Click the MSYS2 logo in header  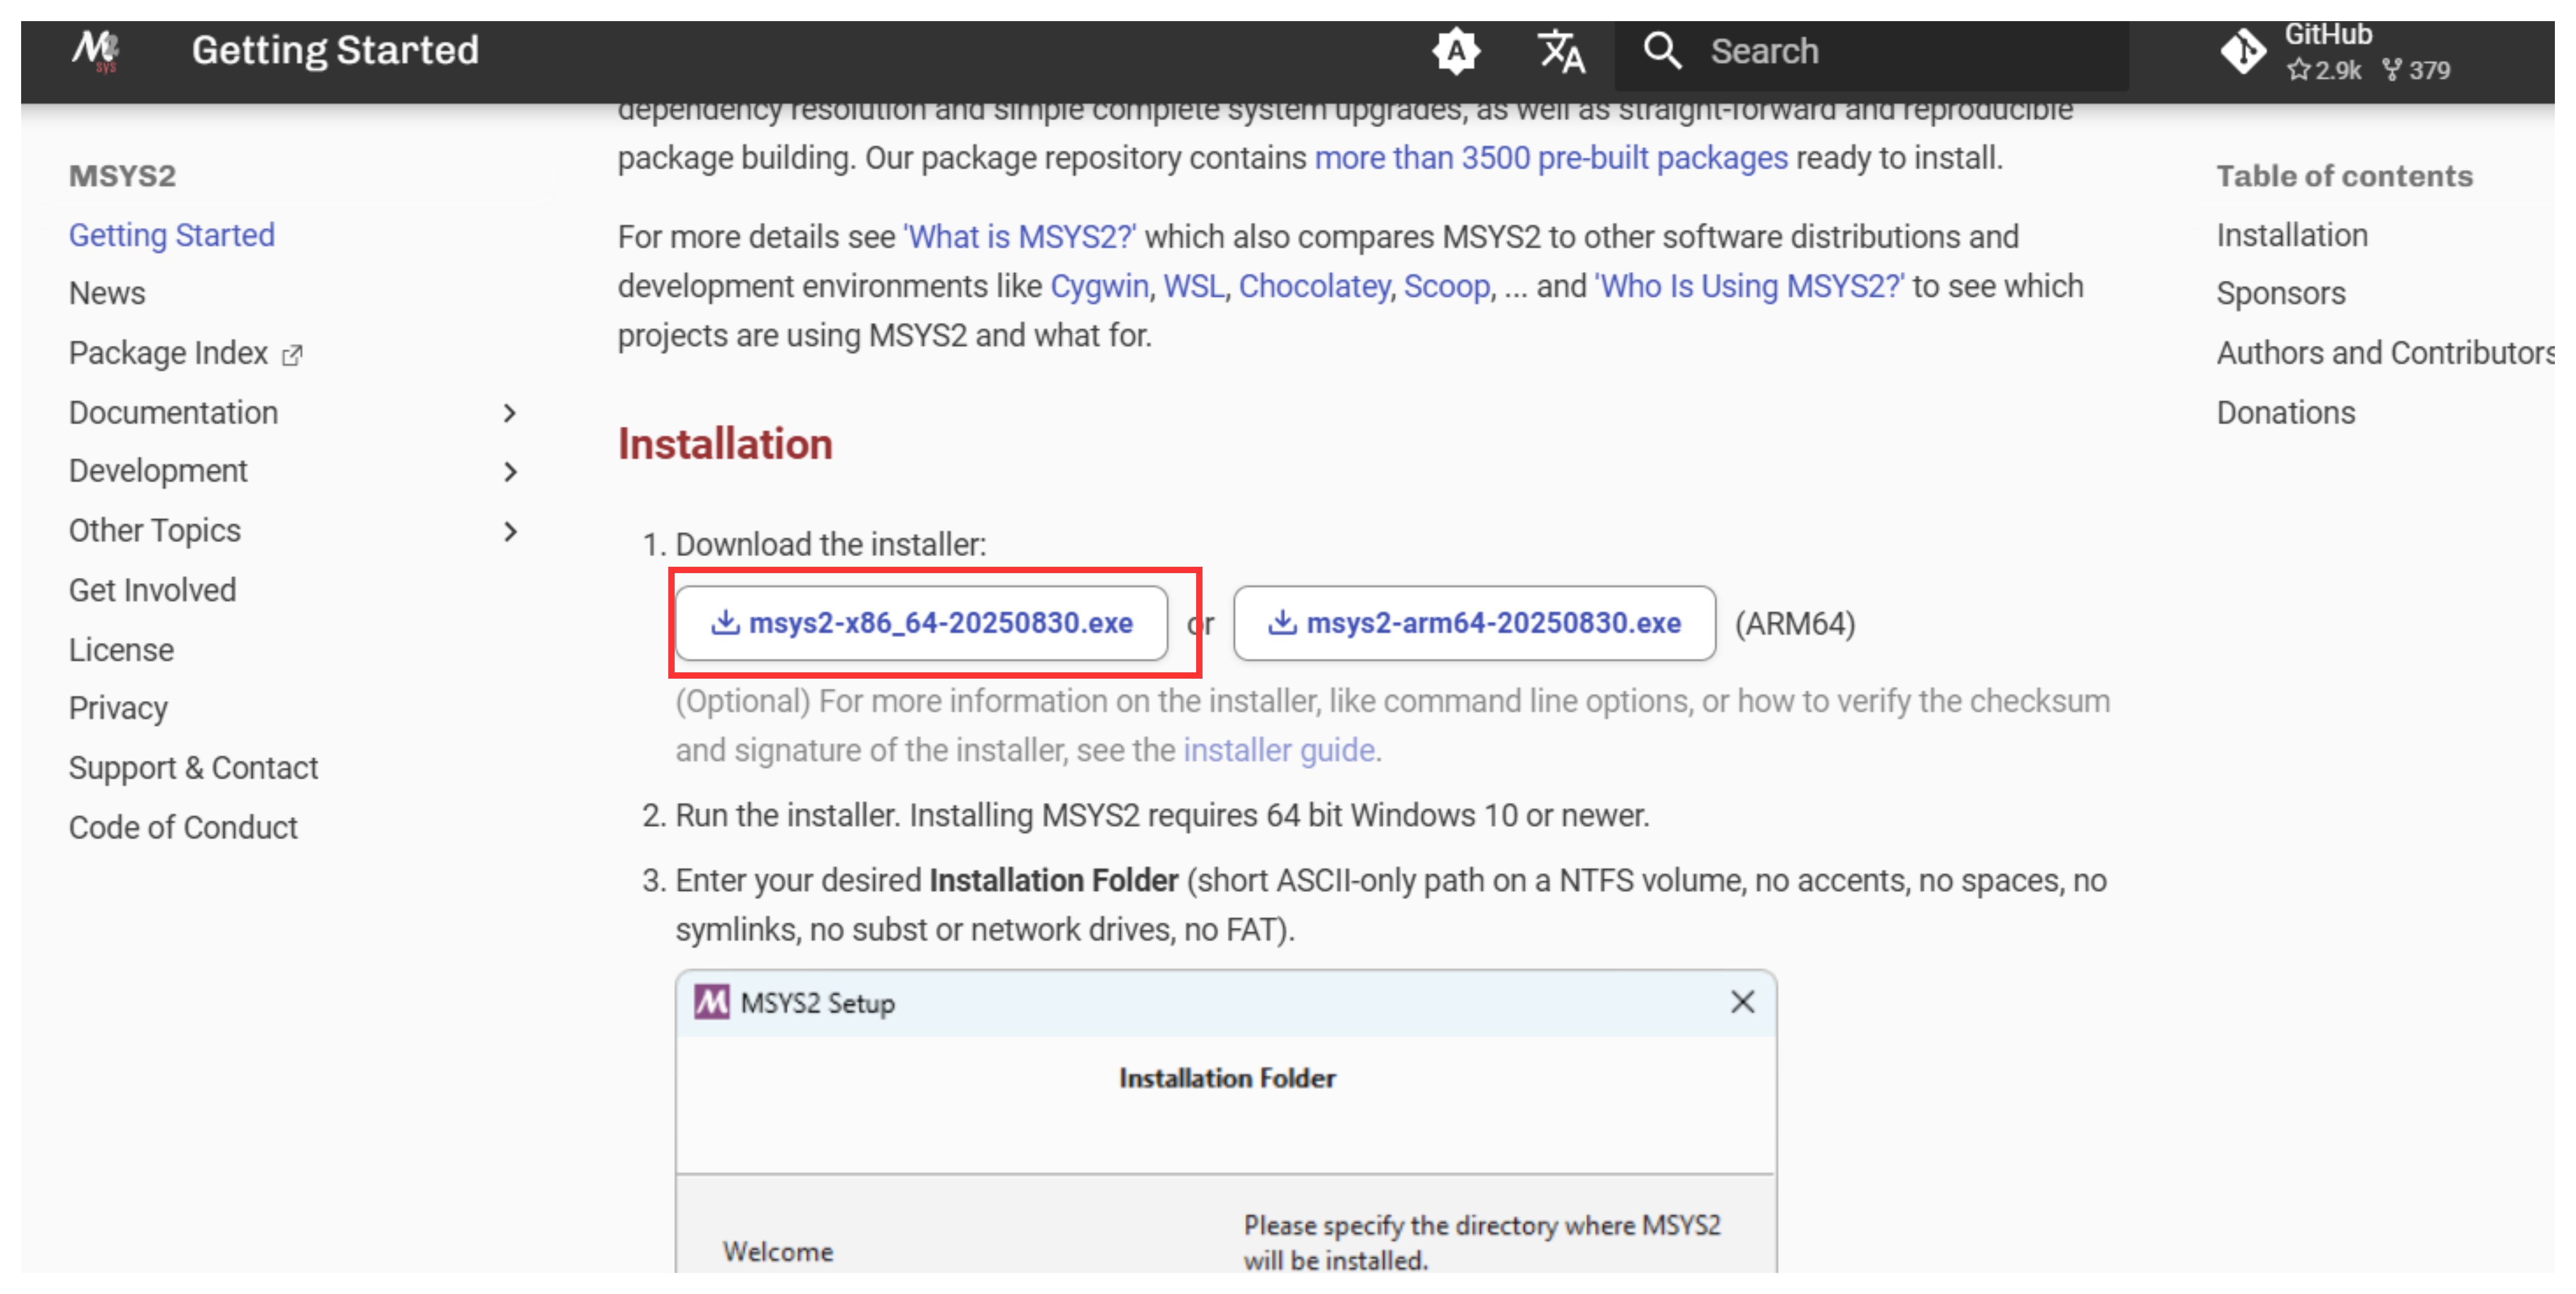click(x=96, y=50)
